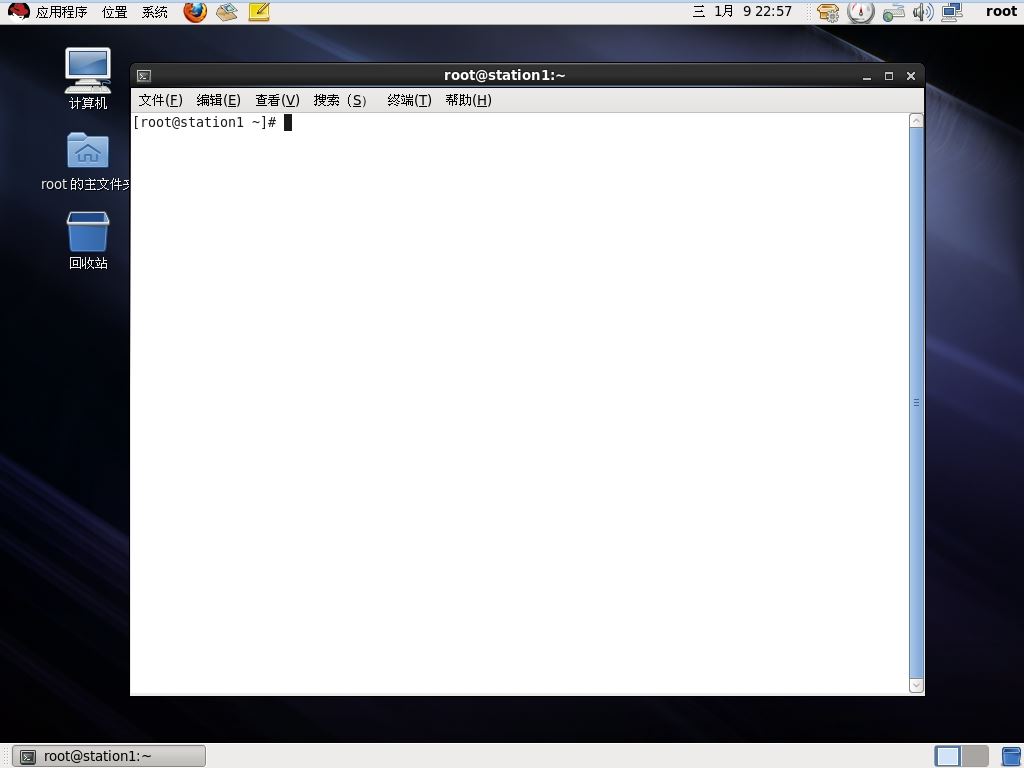
Task: Open the 搜索(S) menu in terminal
Action: (x=340, y=100)
